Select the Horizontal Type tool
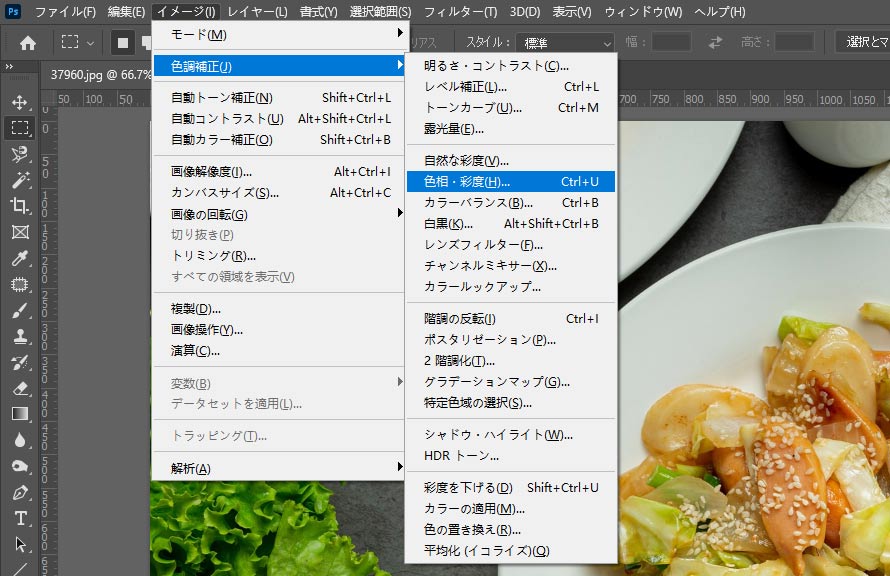This screenshot has height=576, width=890. 20,519
